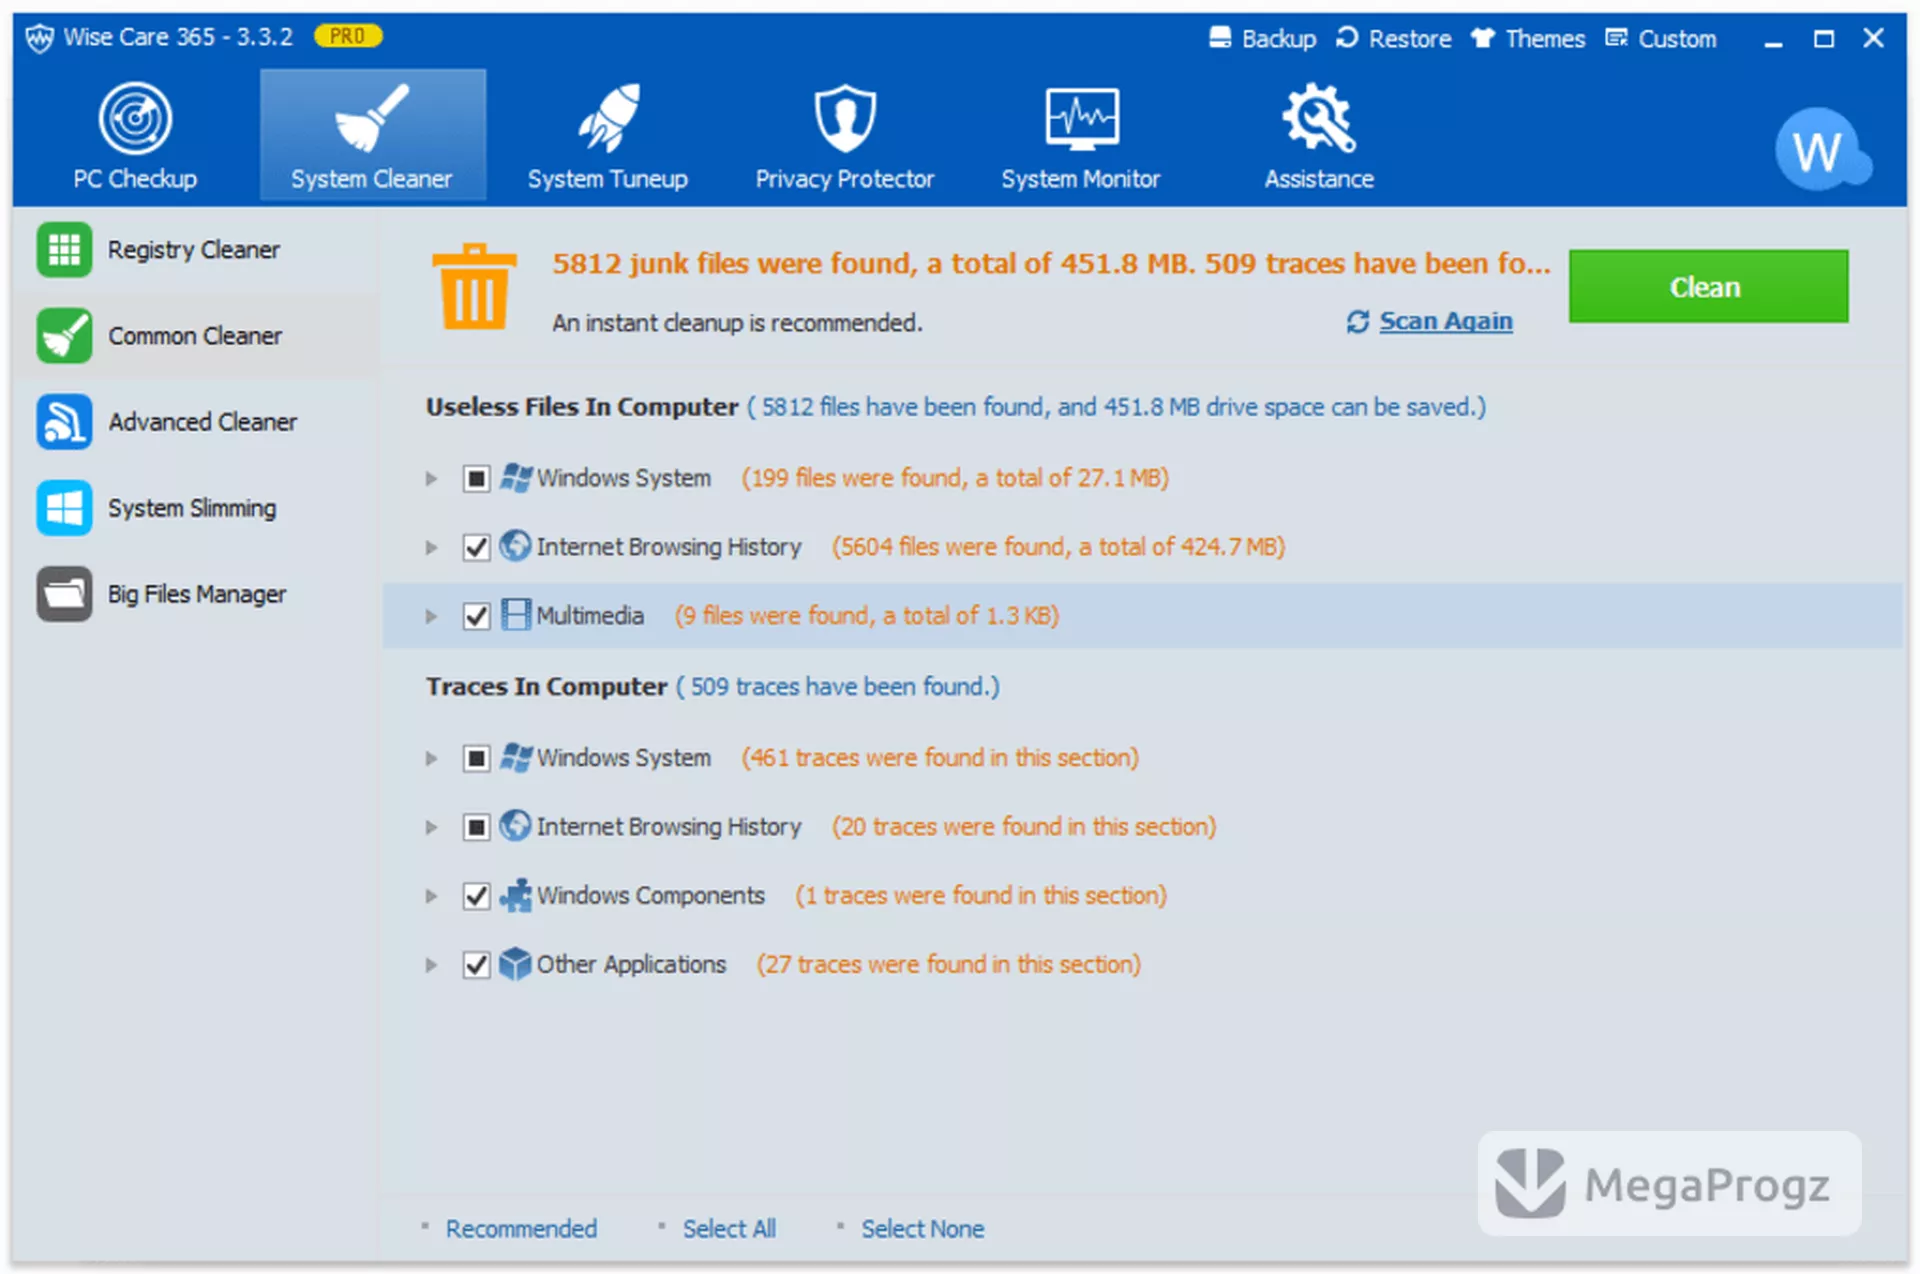This screenshot has height=1274, width=1920.
Task: Click the Wise Care 365 logo icon
Action: tap(39, 38)
